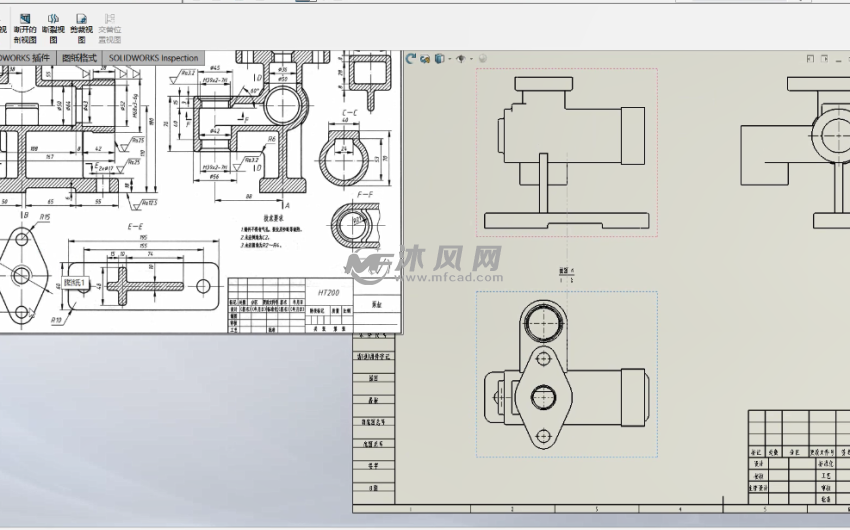This screenshot has width=850, height=530.
Task: Expand the hide/show items dropdown arrow
Action: tap(471, 59)
